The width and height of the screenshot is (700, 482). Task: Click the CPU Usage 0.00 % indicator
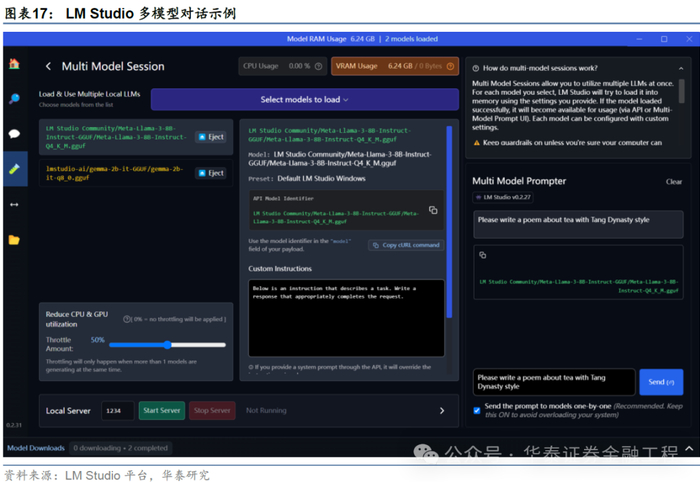283,66
